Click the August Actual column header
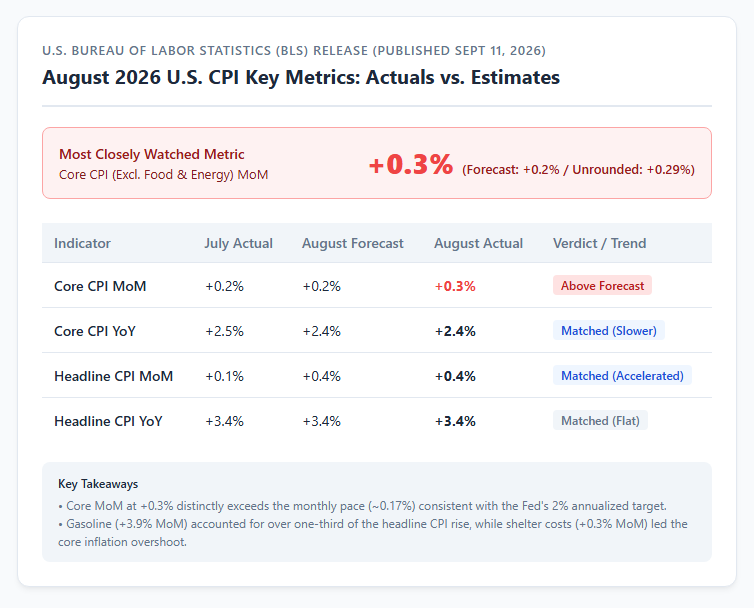The width and height of the screenshot is (754, 608). coord(478,243)
